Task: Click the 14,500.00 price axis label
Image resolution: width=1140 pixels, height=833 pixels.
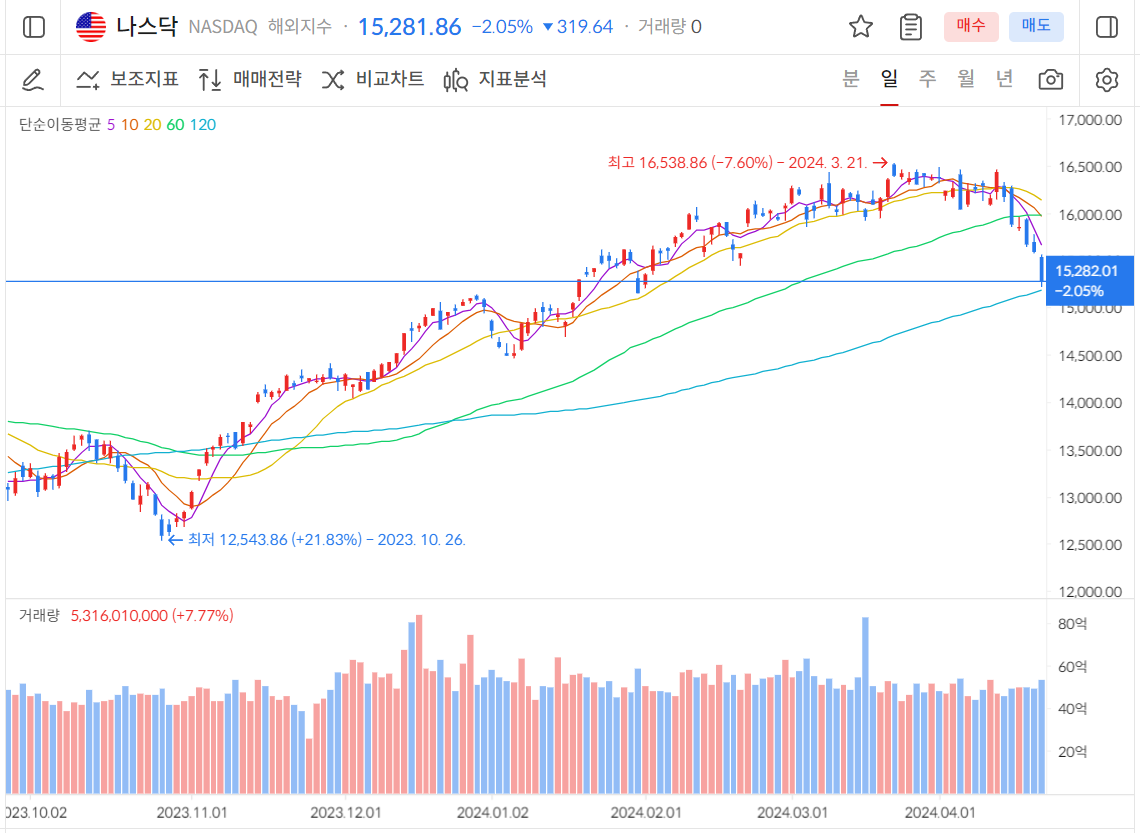Action: (x=1090, y=355)
